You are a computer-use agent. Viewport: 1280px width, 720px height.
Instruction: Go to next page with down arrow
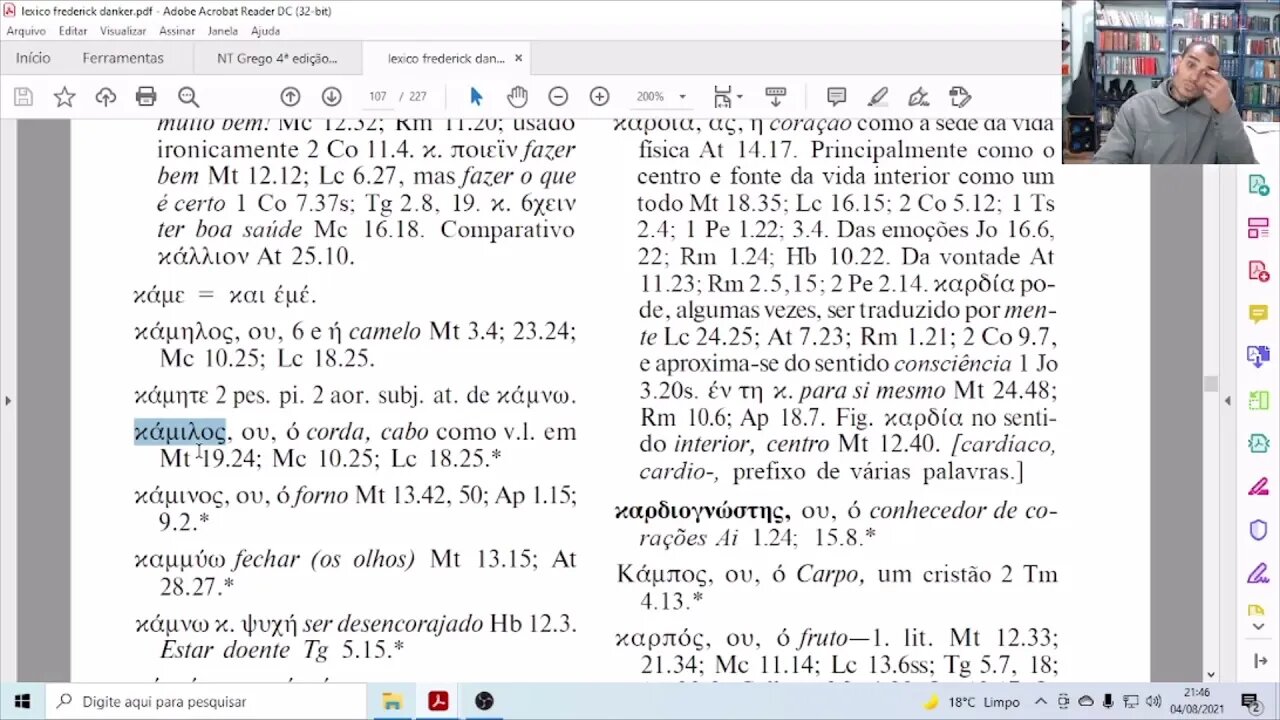(x=331, y=97)
